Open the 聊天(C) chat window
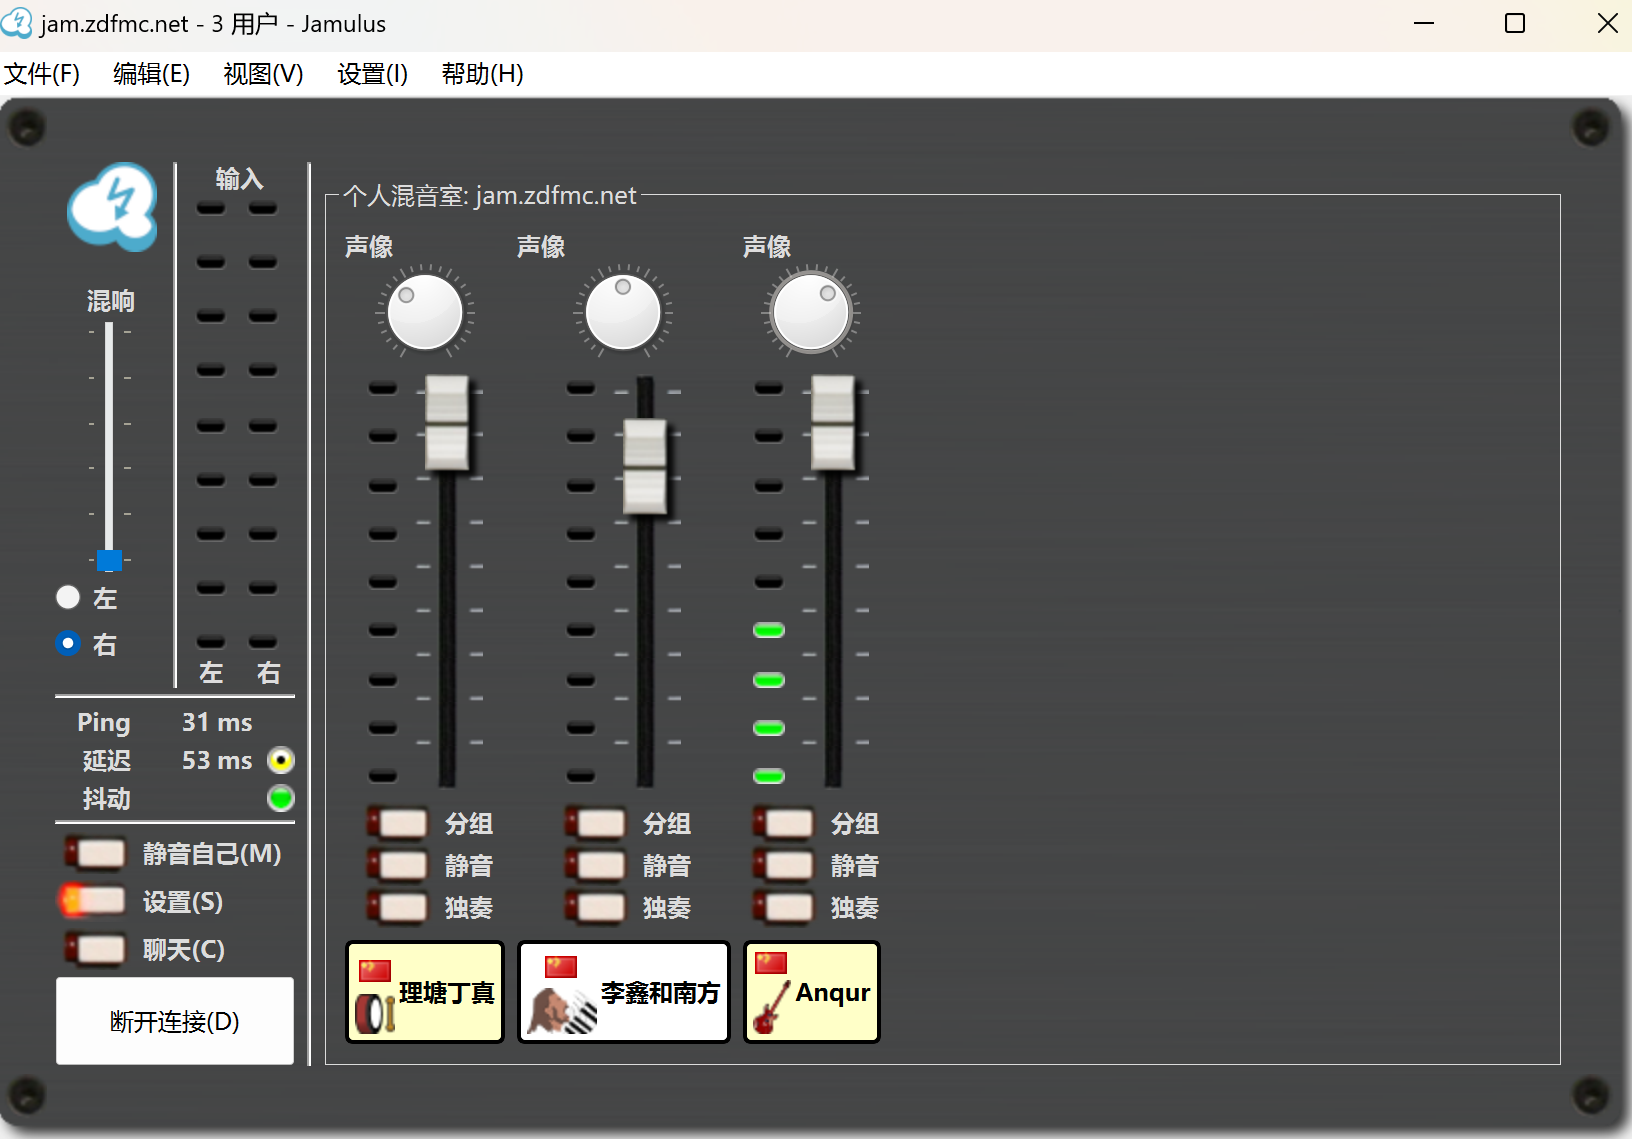The width and height of the screenshot is (1632, 1139). [96, 949]
